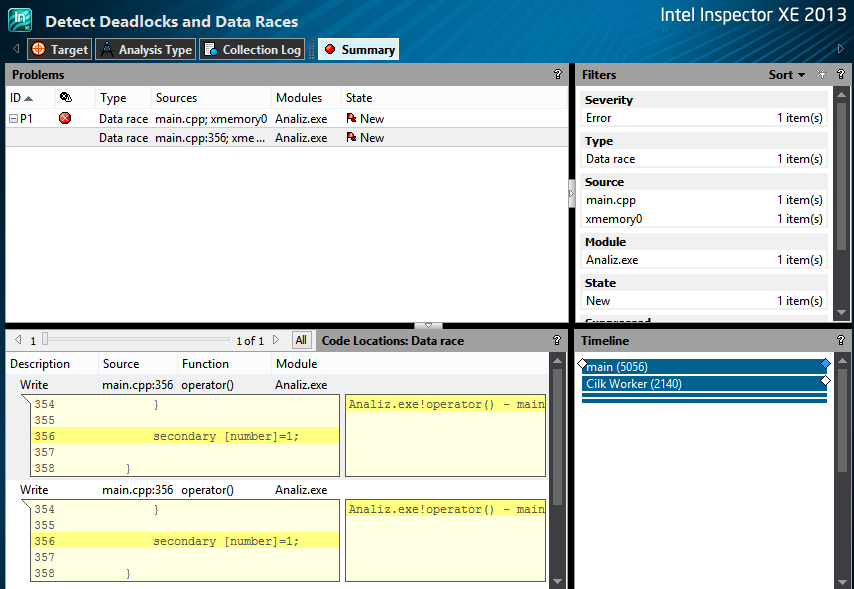The image size is (854, 589).
Task: Click the Timeline scroll down arrow
Action: [x=841, y=581]
